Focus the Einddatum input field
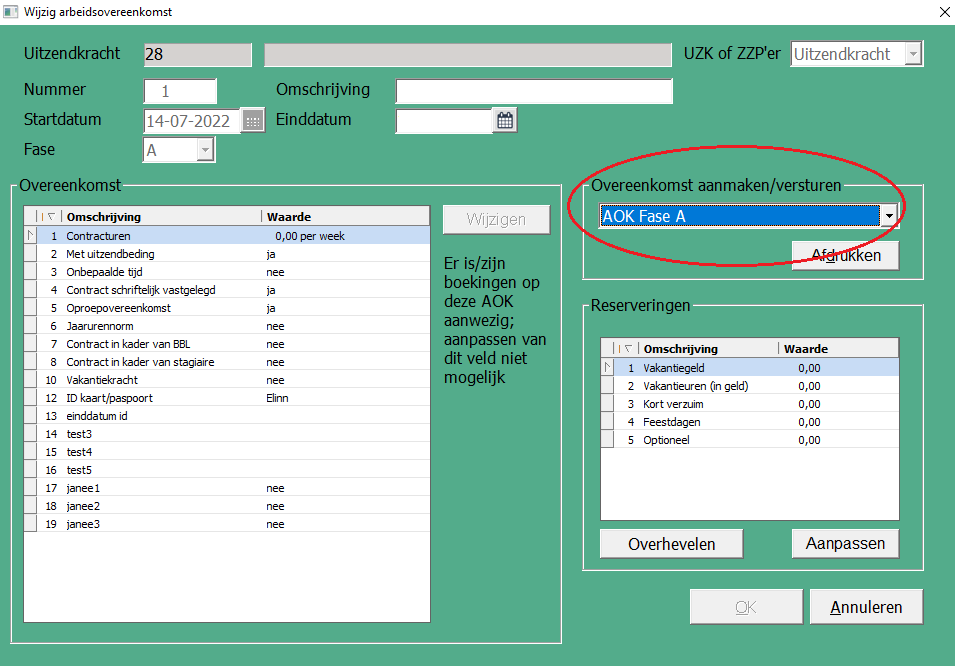 (444, 121)
